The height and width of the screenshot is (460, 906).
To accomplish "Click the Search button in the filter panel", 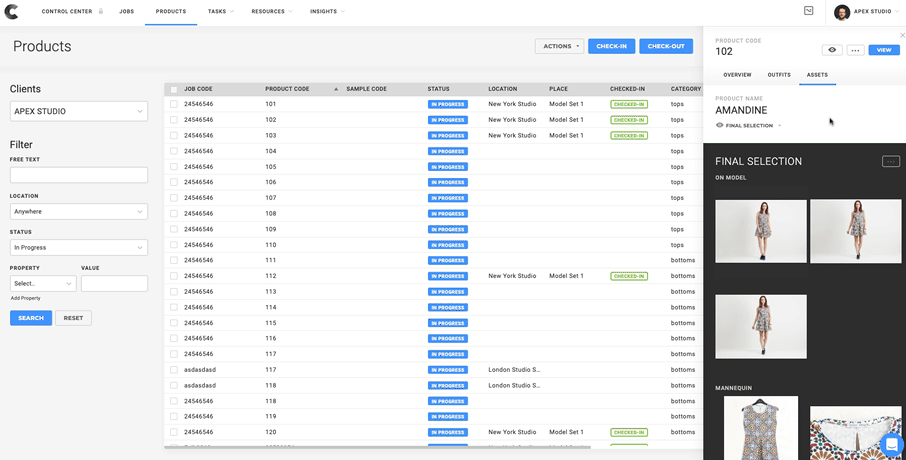I will 31,318.
